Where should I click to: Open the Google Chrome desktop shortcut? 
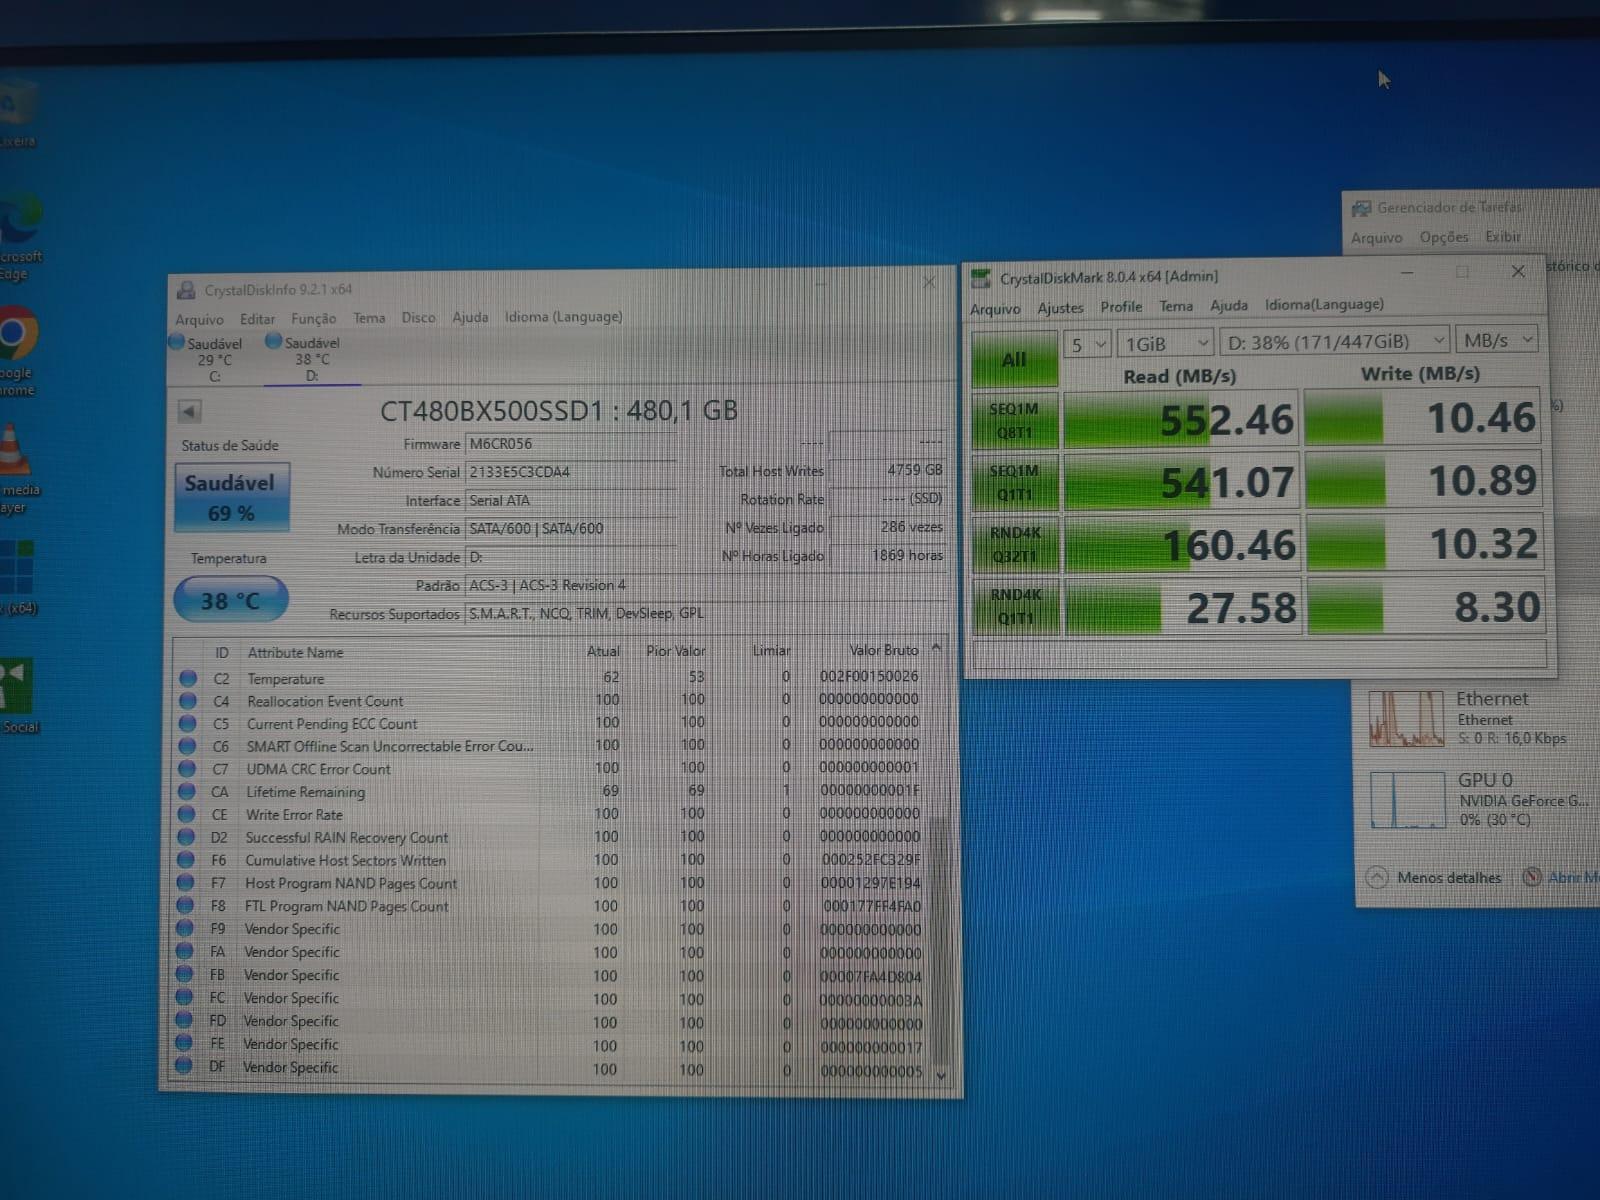point(17,350)
